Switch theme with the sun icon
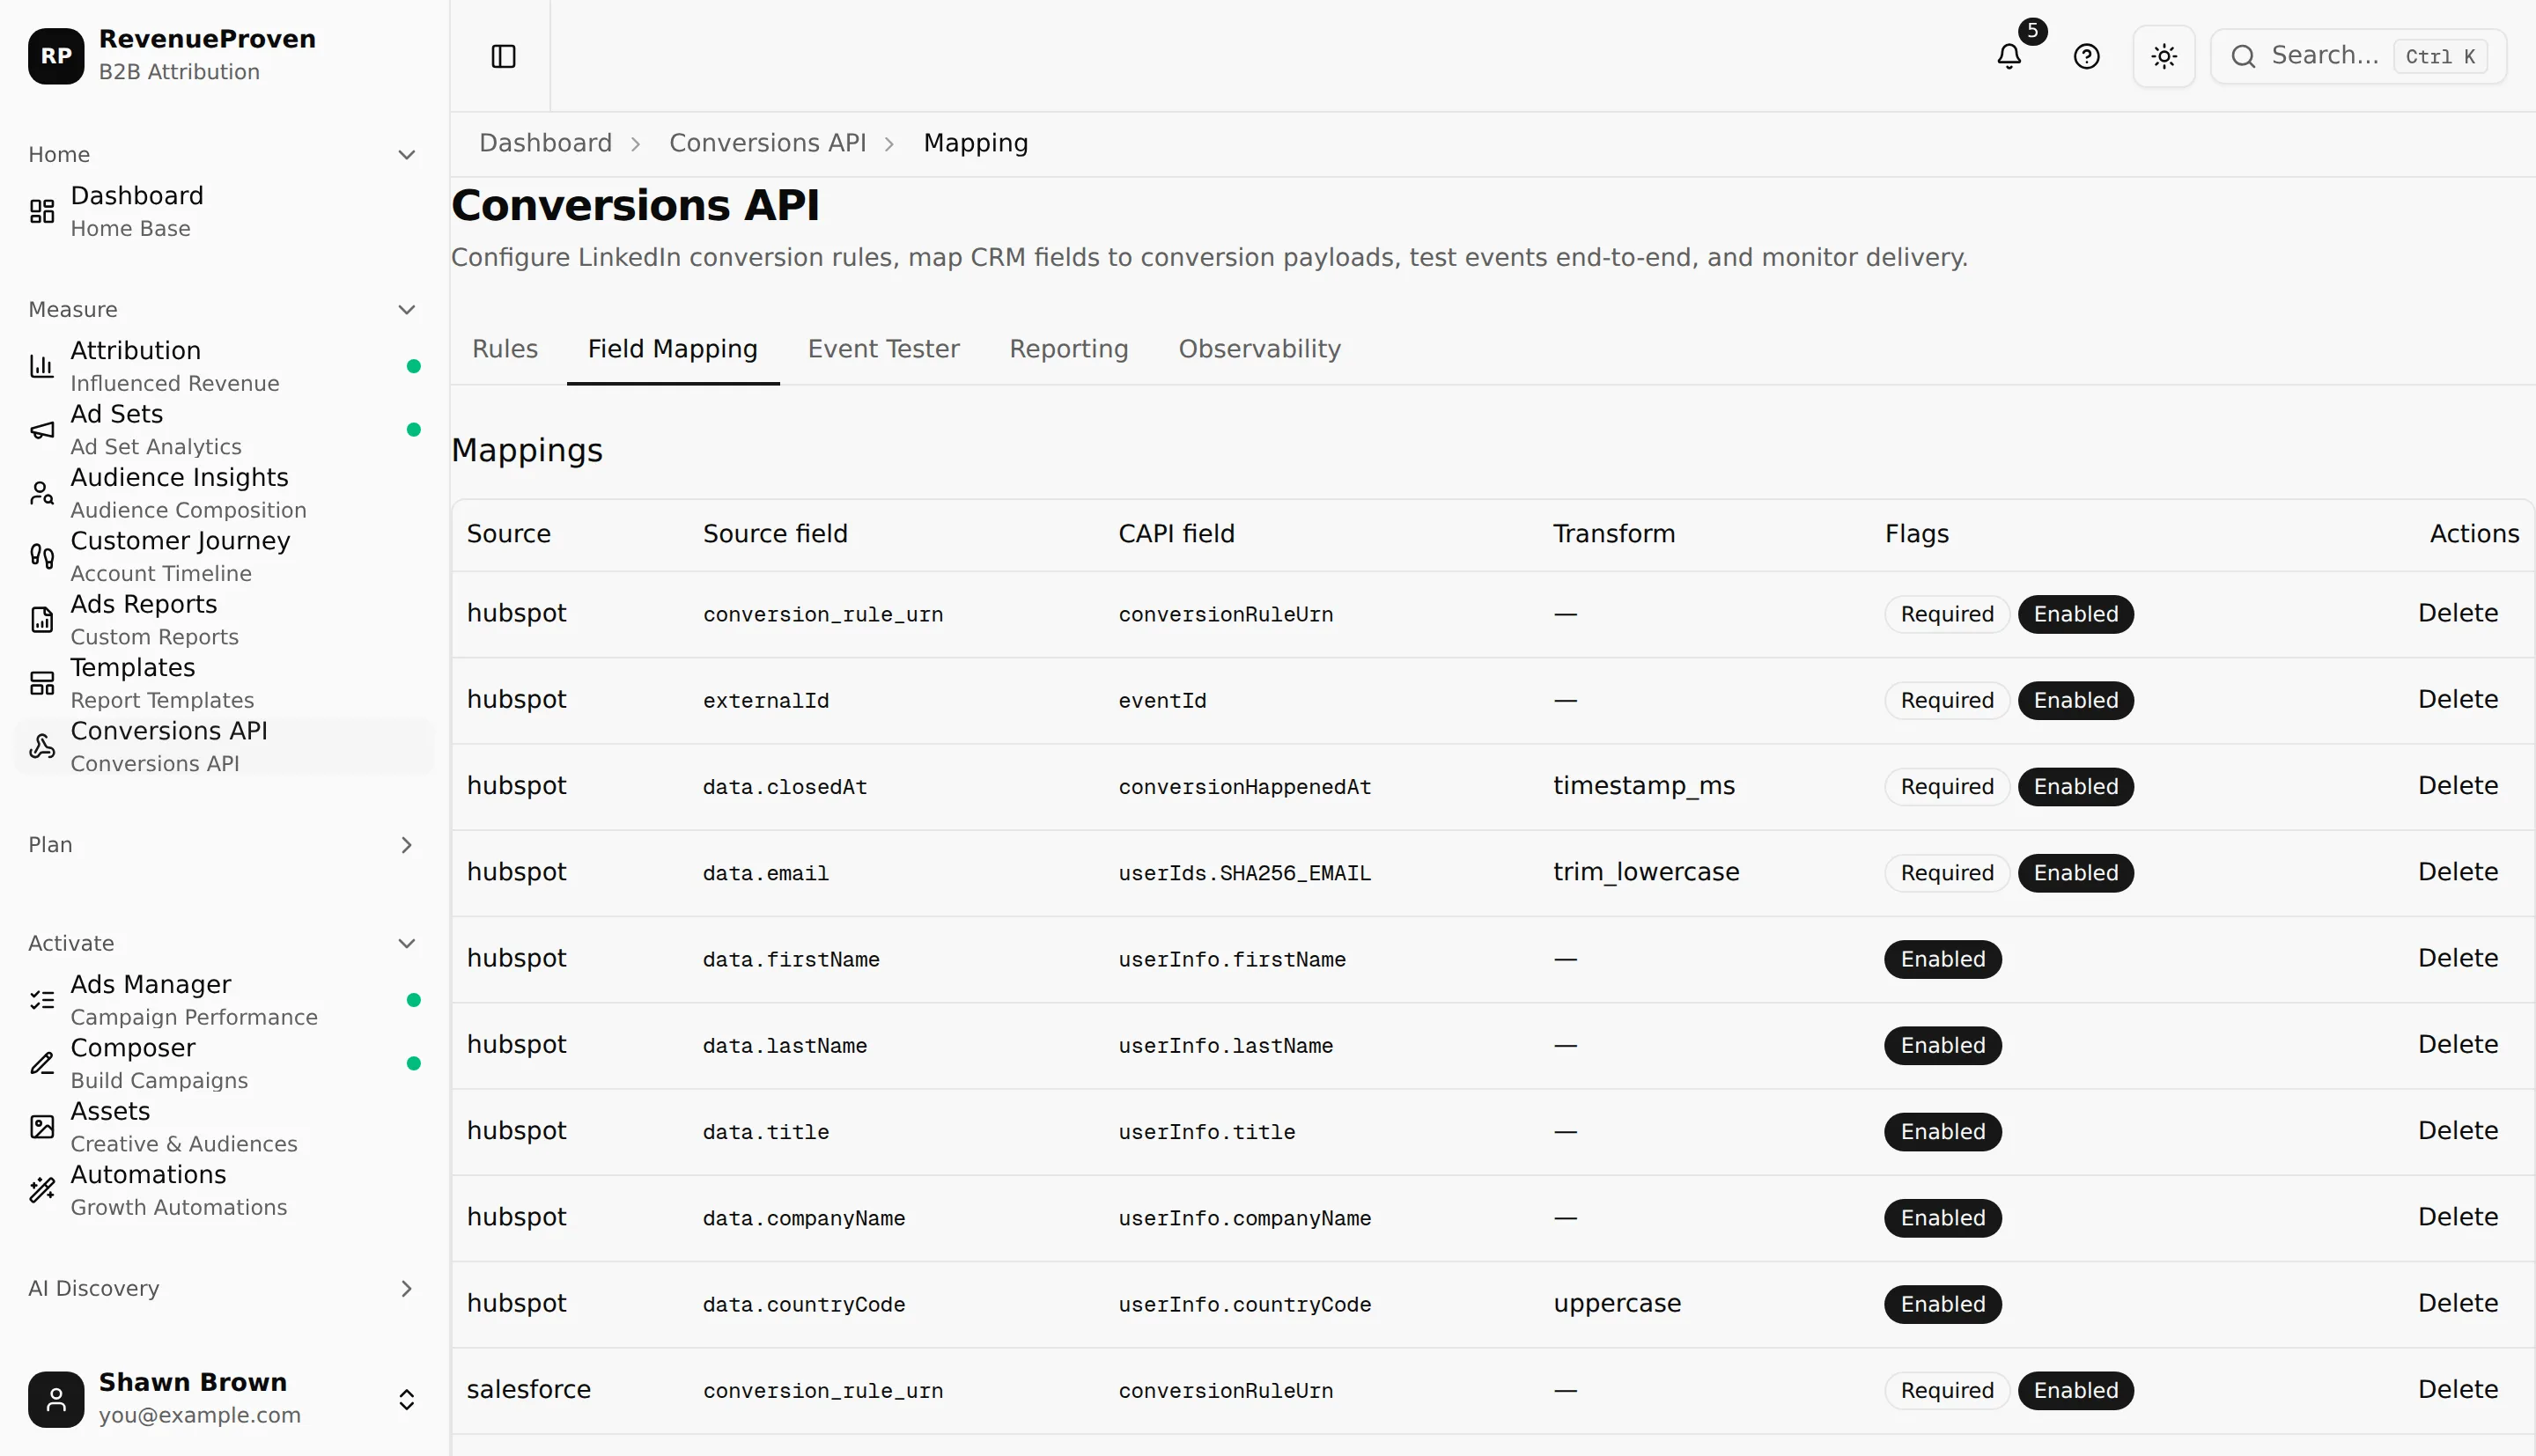 click(2164, 56)
